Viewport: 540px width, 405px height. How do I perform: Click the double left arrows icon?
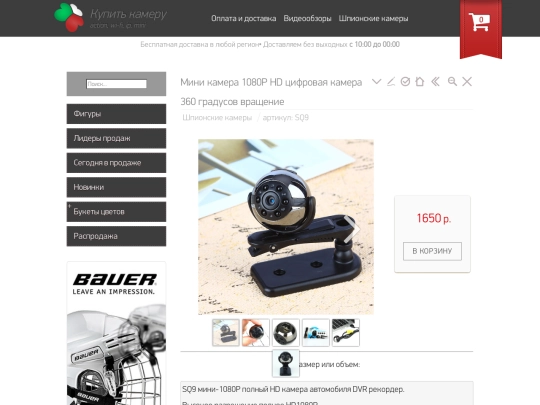[x=435, y=82]
